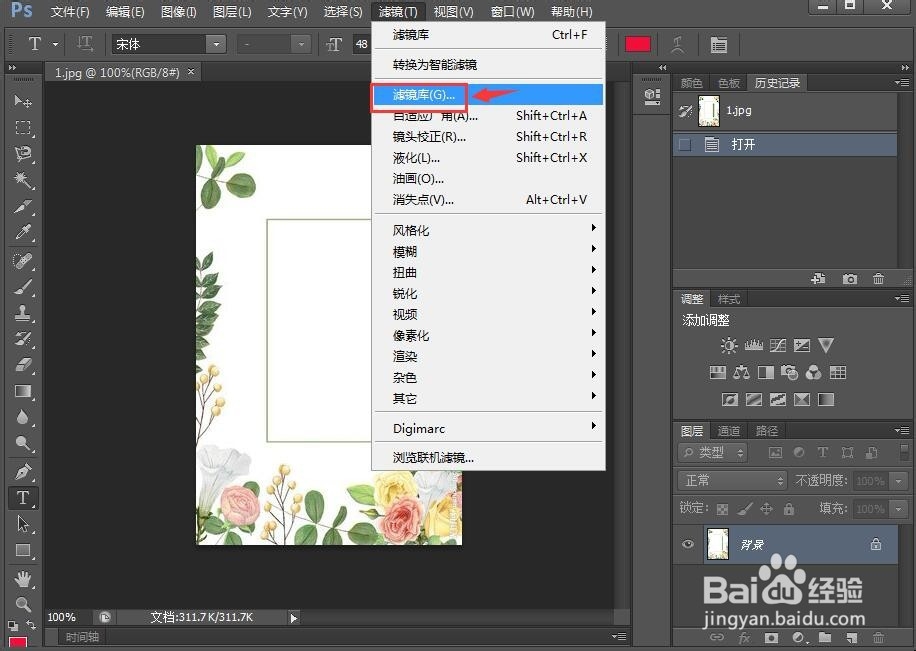The height and width of the screenshot is (651, 916).
Task: Toggle visibility of the 背景 layer
Action: [x=687, y=544]
